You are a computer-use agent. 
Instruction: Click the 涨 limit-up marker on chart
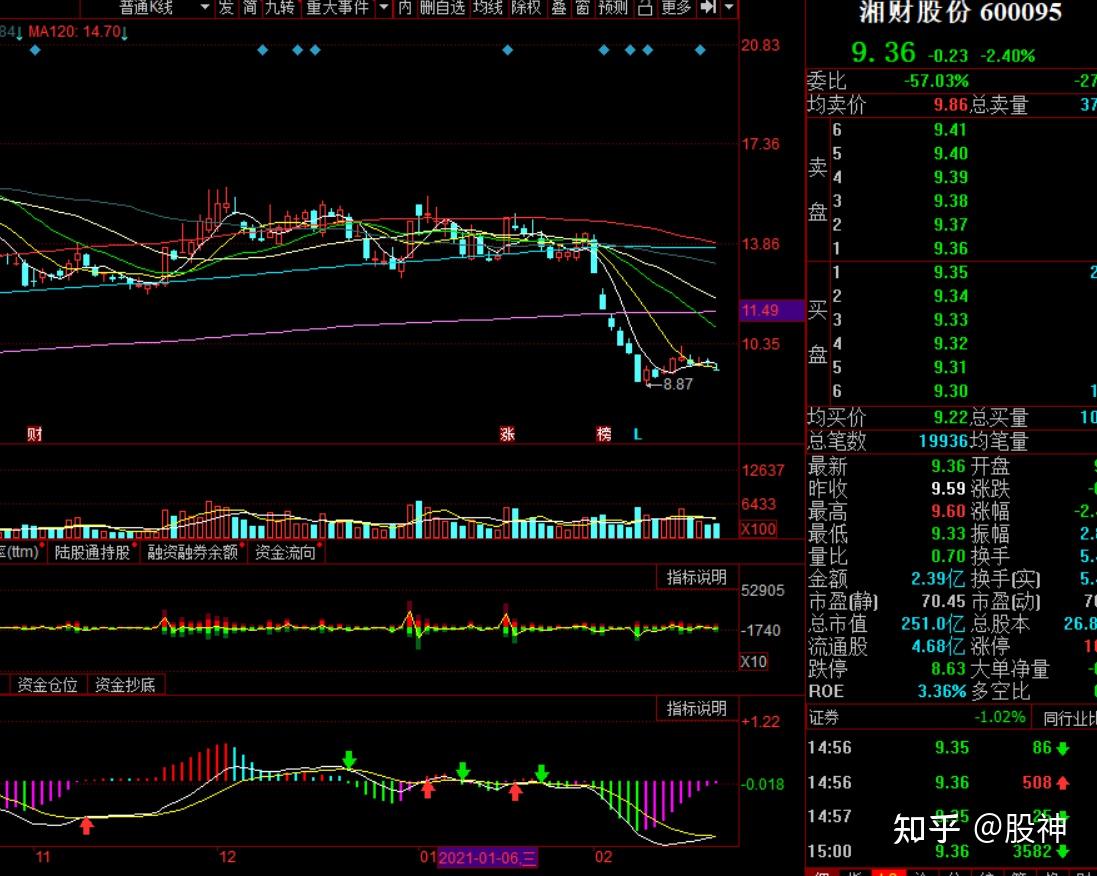(x=508, y=434)
